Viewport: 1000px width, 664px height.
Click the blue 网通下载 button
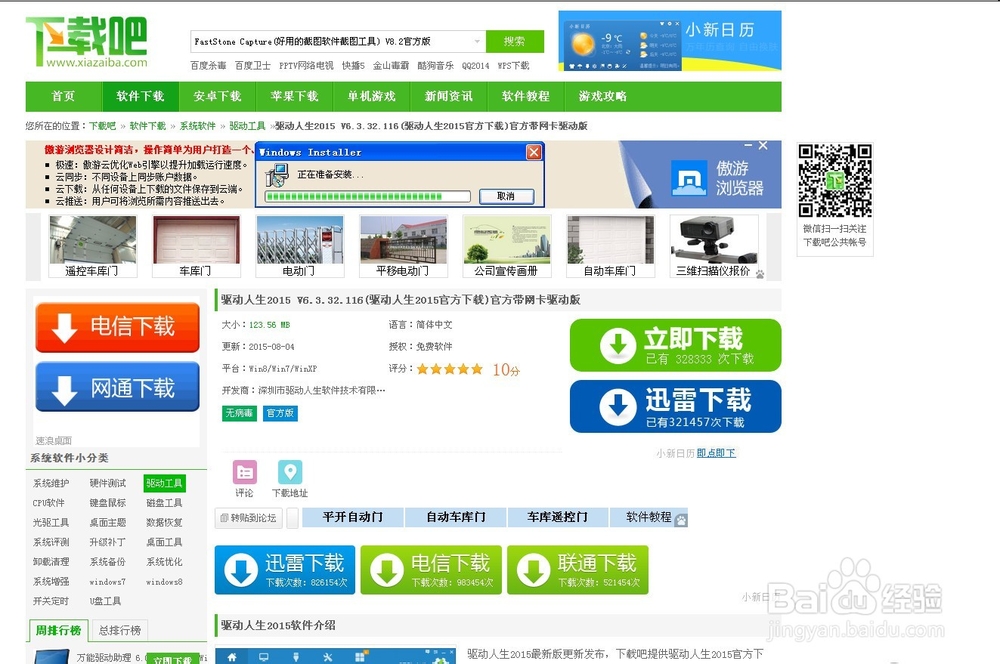117,388
